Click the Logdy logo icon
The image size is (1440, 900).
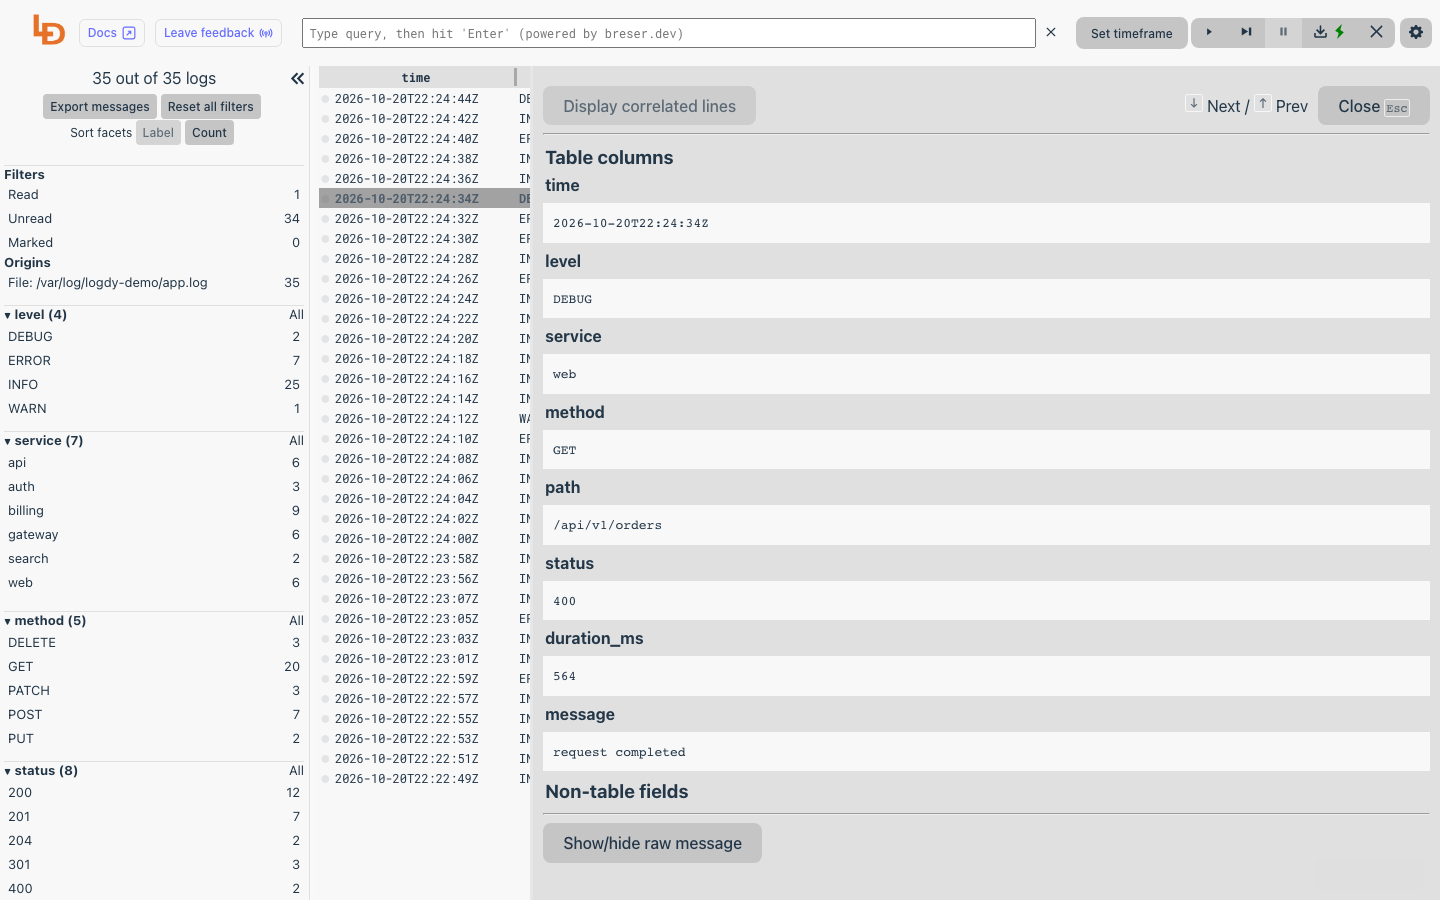click(x=49, y=30)
